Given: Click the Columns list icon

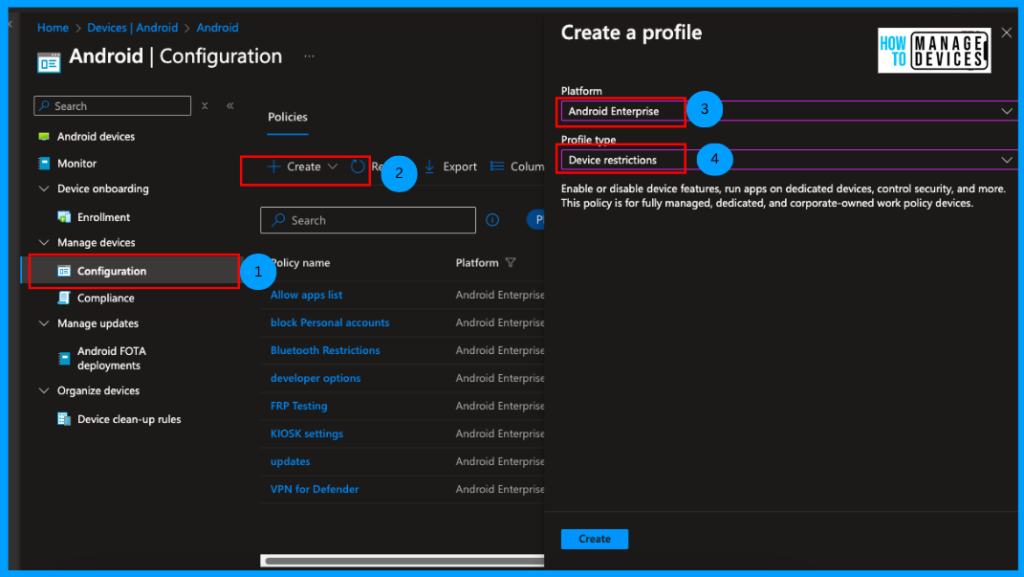Looking at the screenshot, I should (x=497, y=166).
